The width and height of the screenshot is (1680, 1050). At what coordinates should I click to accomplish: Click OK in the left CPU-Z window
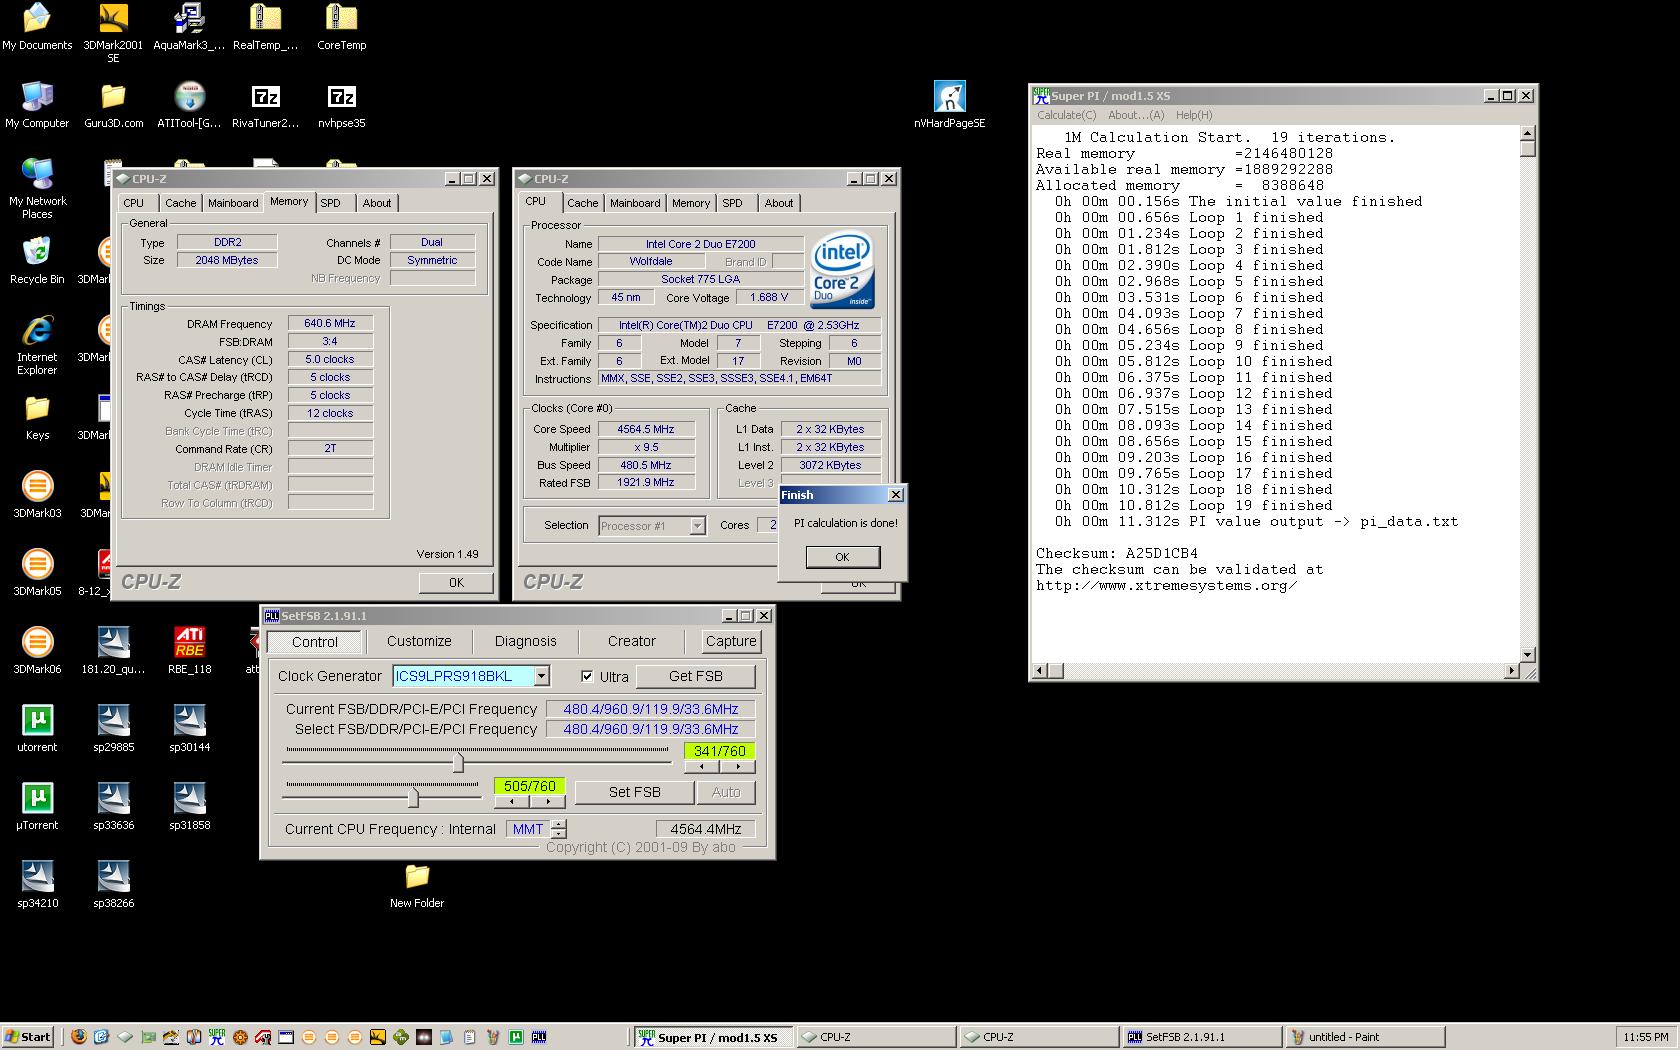(456, 582)
